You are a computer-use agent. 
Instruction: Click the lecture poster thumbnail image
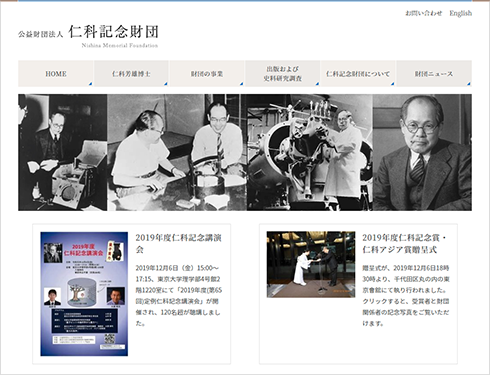click(84, 294)
